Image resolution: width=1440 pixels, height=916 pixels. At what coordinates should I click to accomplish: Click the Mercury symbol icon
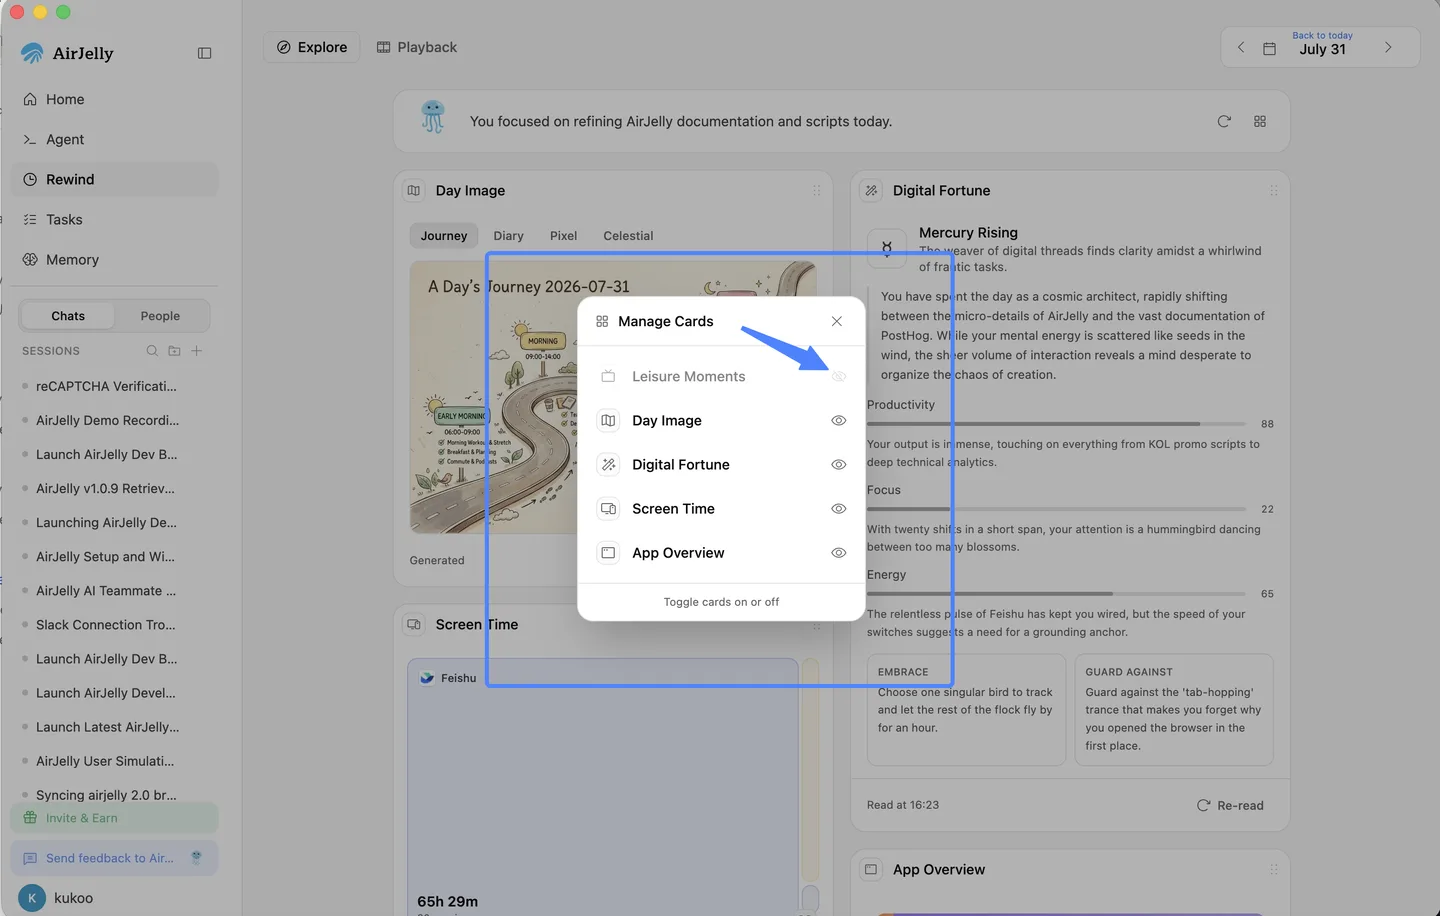pyautogui.click(x=887, y=247)
